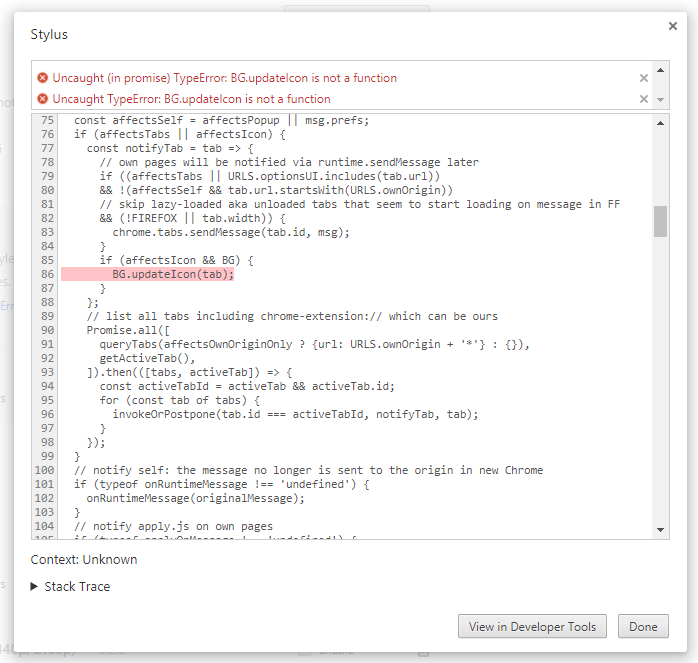
Task: Click line 'const affectsSelf = affectsPopup'
Action: tap(221, 120)
